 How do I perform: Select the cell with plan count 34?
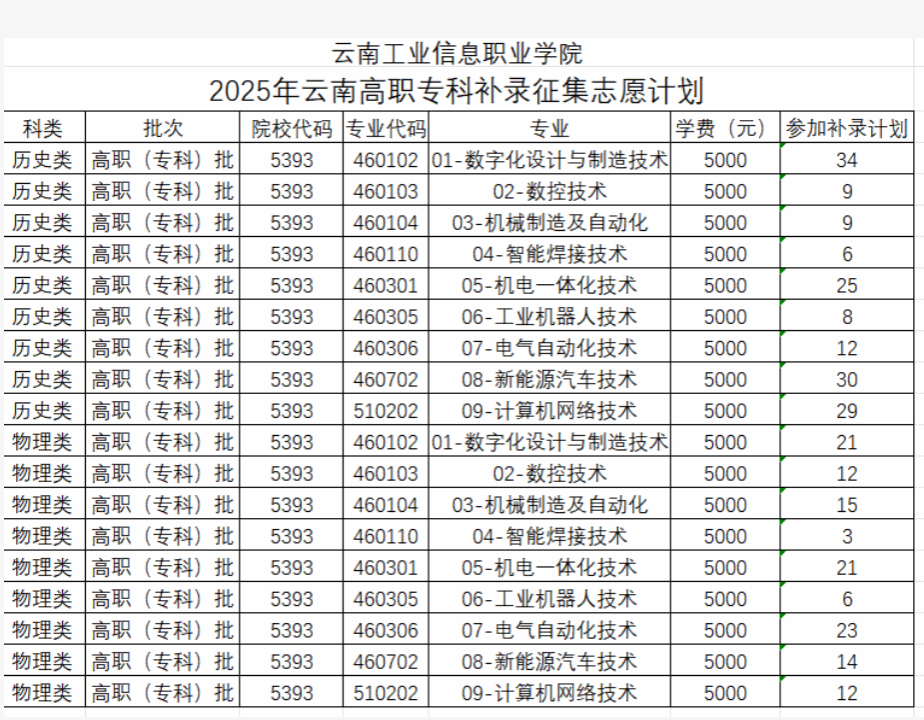[x=846, y=160]
